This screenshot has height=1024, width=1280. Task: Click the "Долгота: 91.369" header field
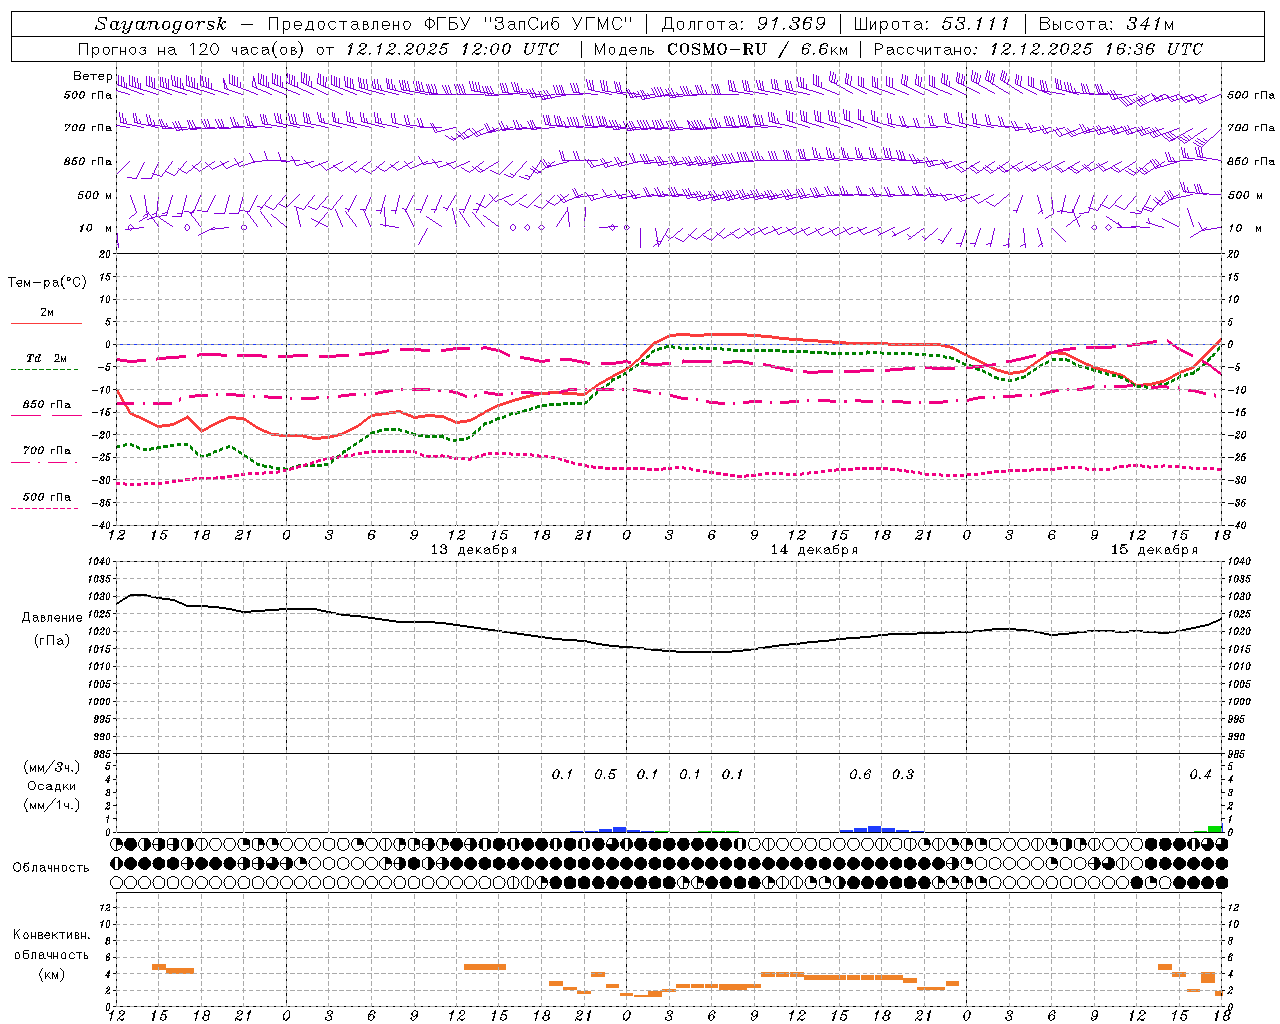(x=744, y=24)
